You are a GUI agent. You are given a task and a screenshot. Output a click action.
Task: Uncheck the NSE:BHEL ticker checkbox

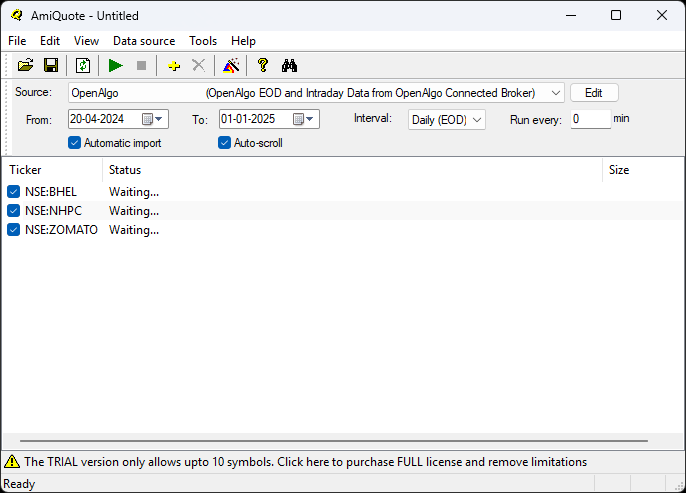(x=14, y=192)
